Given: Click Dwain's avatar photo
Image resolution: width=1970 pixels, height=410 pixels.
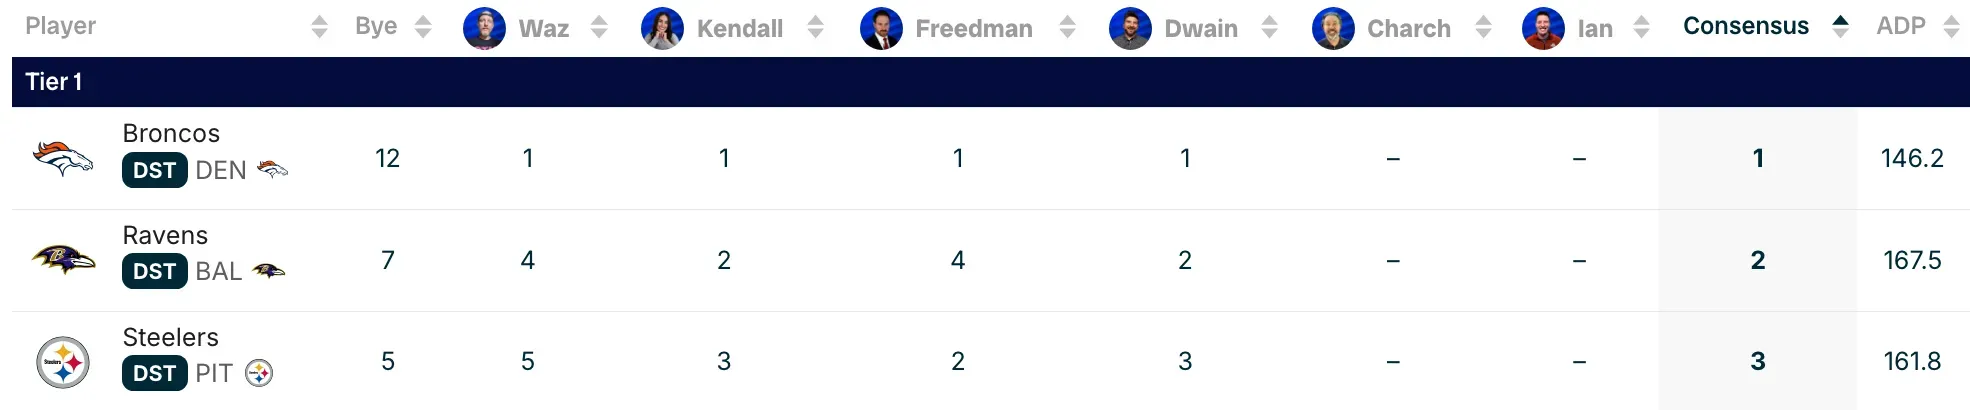Looking at the screenshot, I should coord(1130,28).
